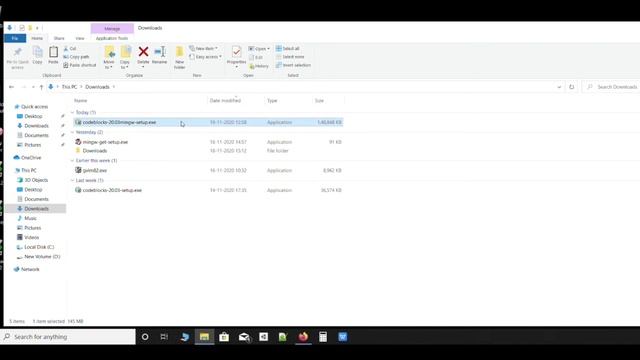Collapse the Yesterday group
Image resolution: width=640 pixels, height=360 pixels.
pyautogui.click(x=72, y=132)
